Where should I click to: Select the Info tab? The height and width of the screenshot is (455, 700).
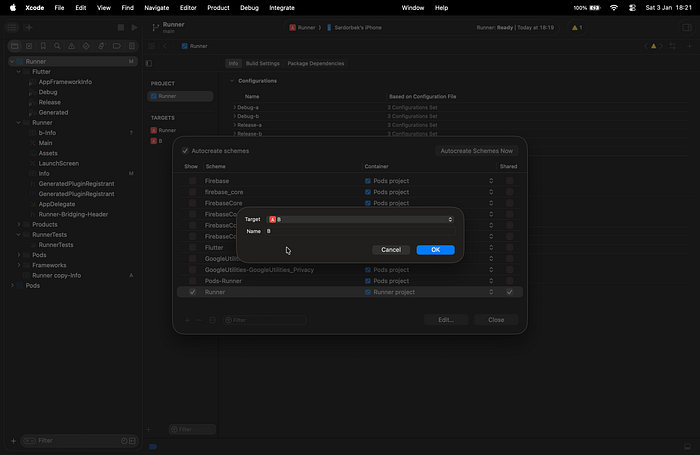pyautogui.click(x=233, y=63)
